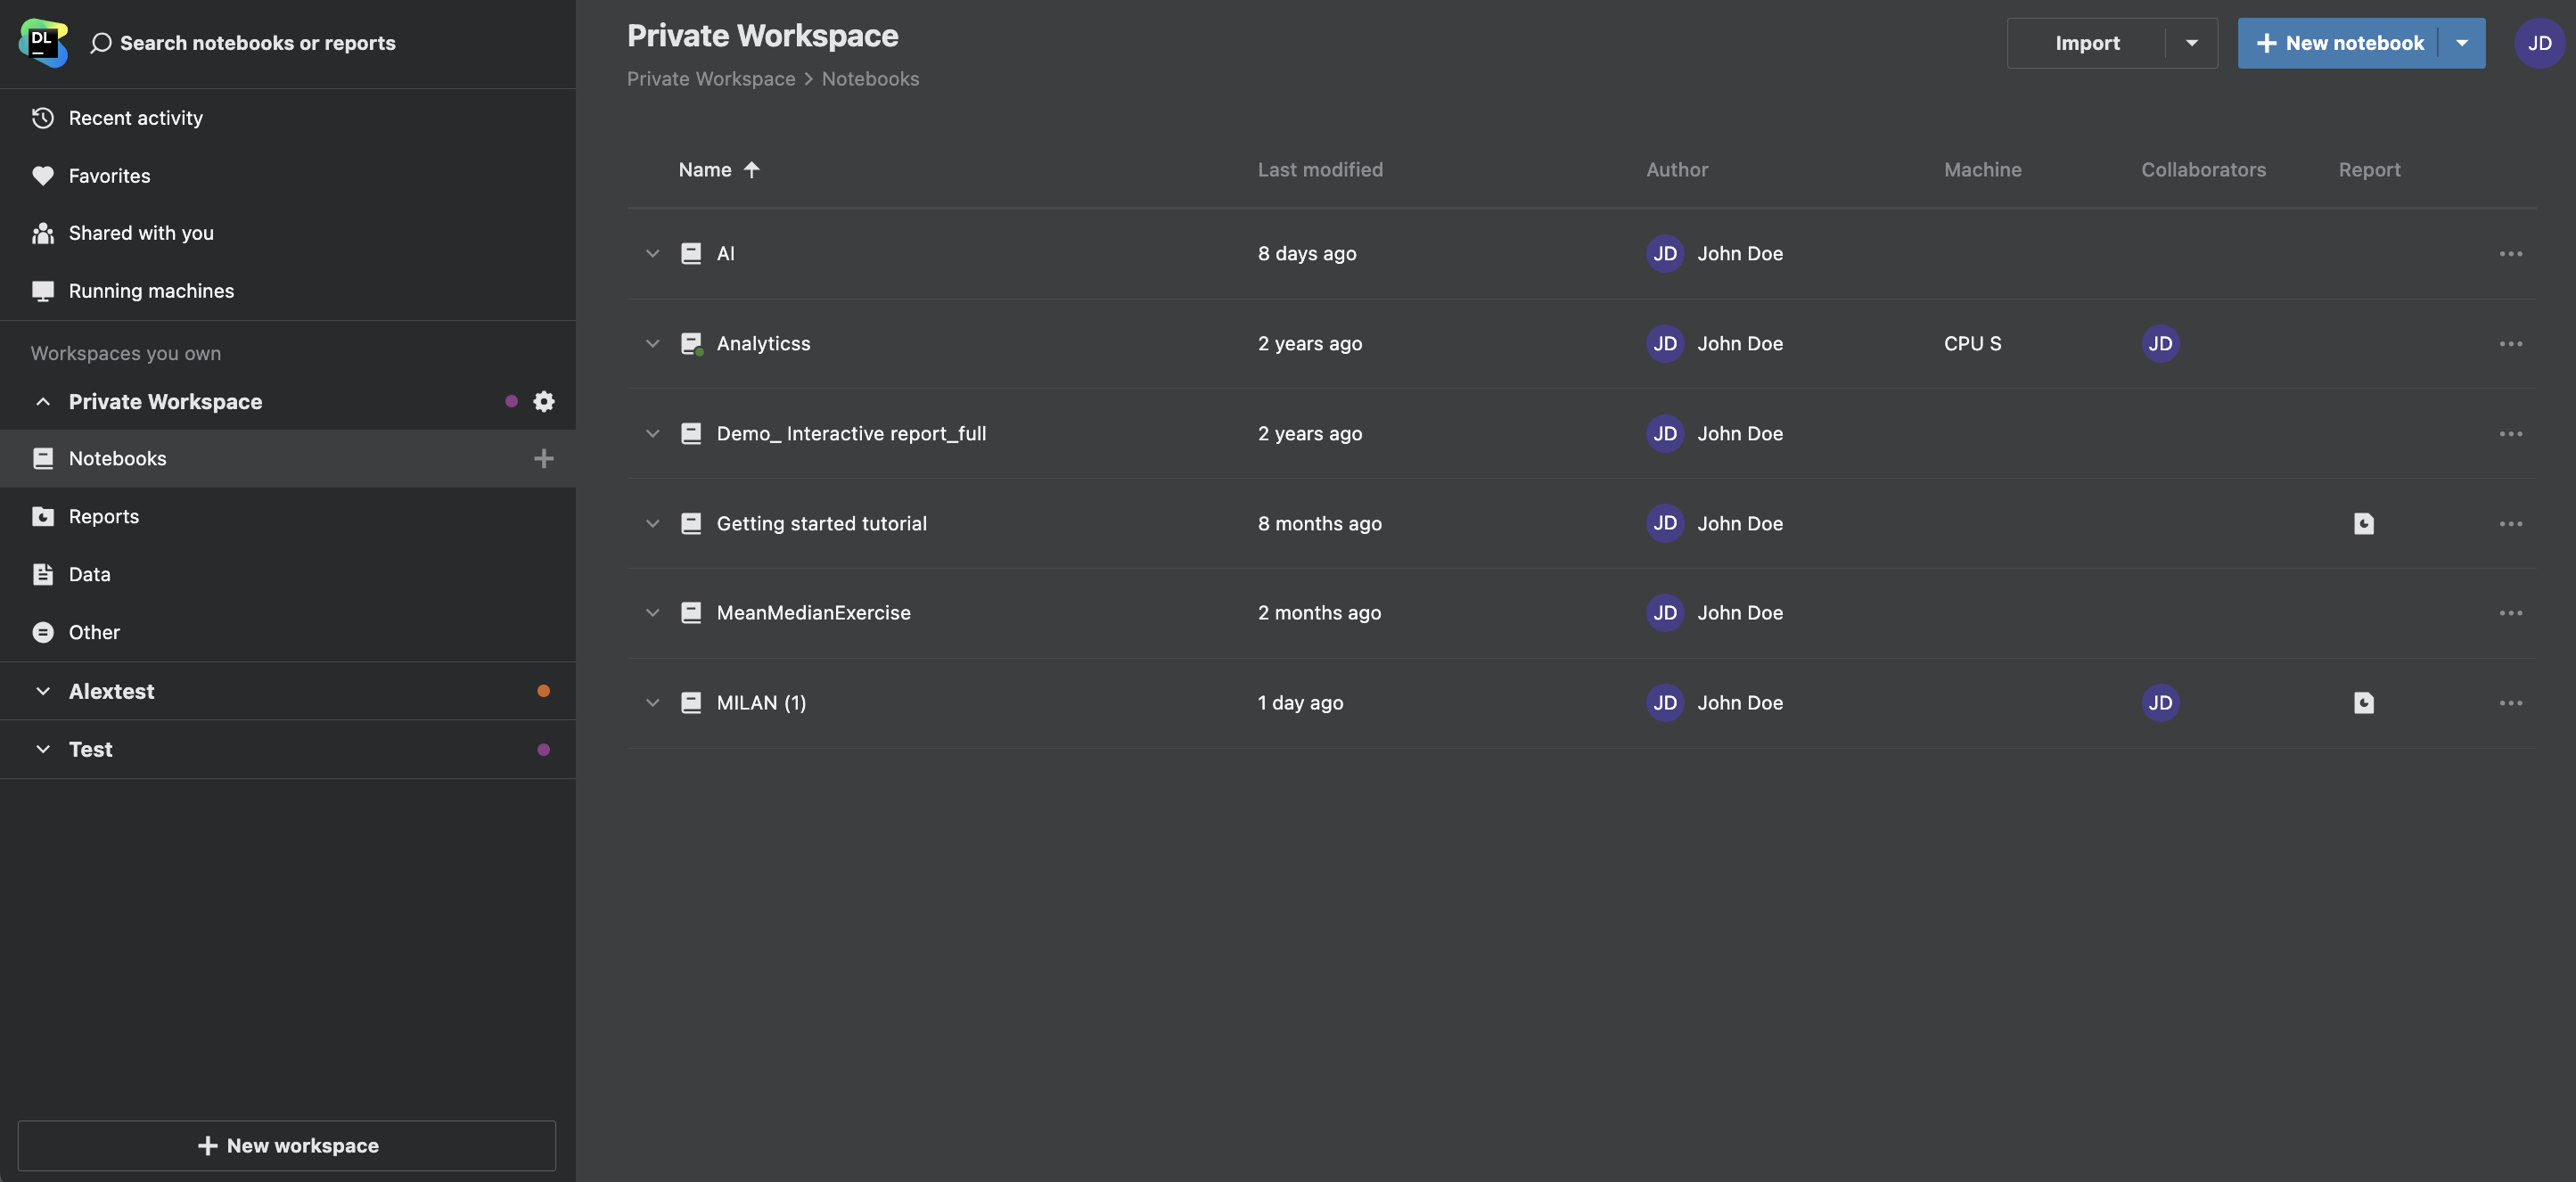This screenshot has width=2576, height=1182.
Task: Open the Import dropdown arrow
Action: 2192,43
